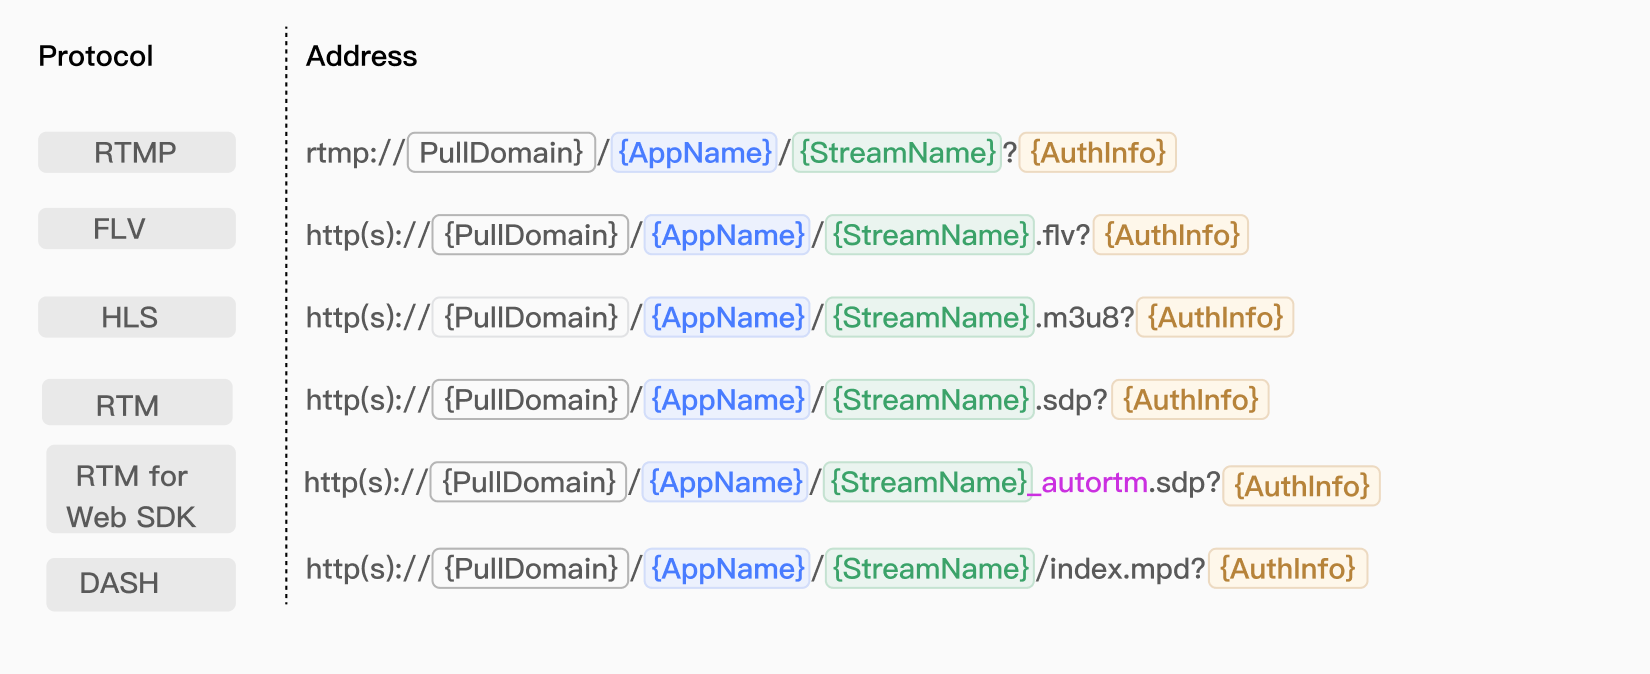Select StreamName tag in the HLS address
Viewport: 1650px width, 674px height.
point(930,317)
